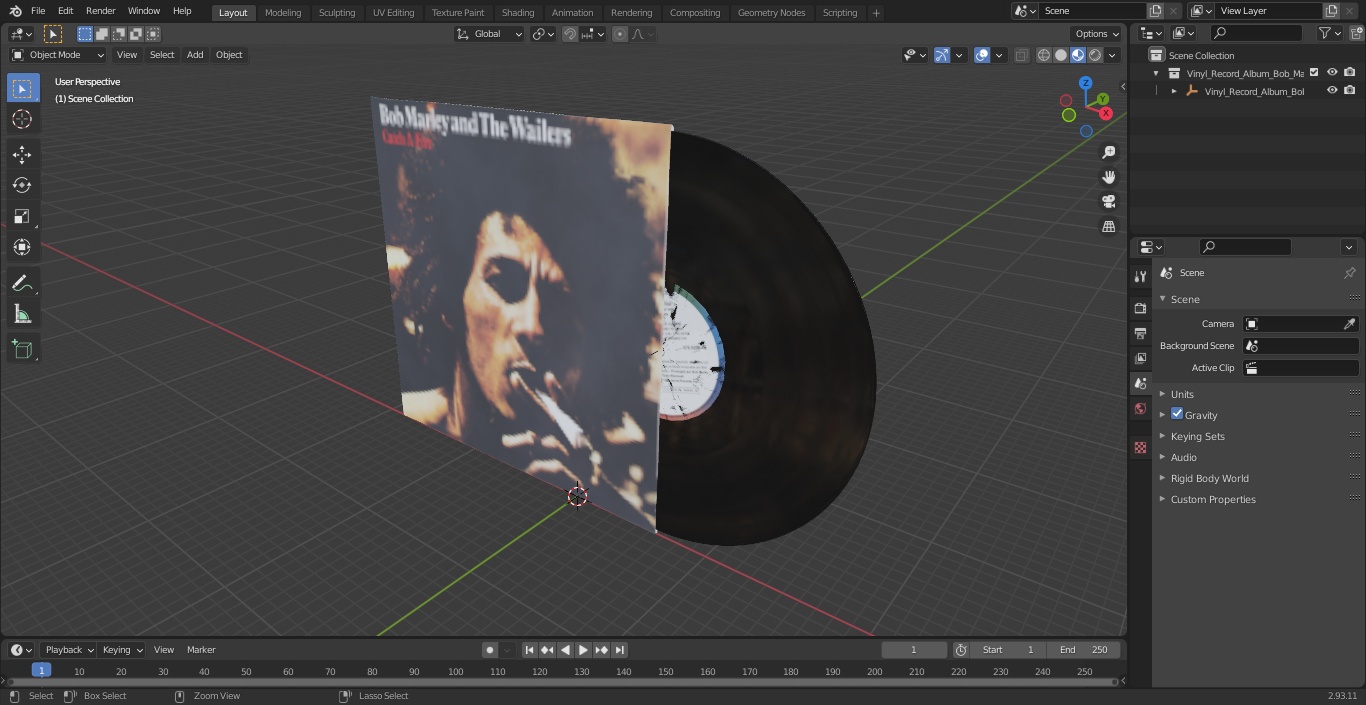Exclude Vinyl_Record_Album_Bob_Ma collection checkbox

point(1314,73)
